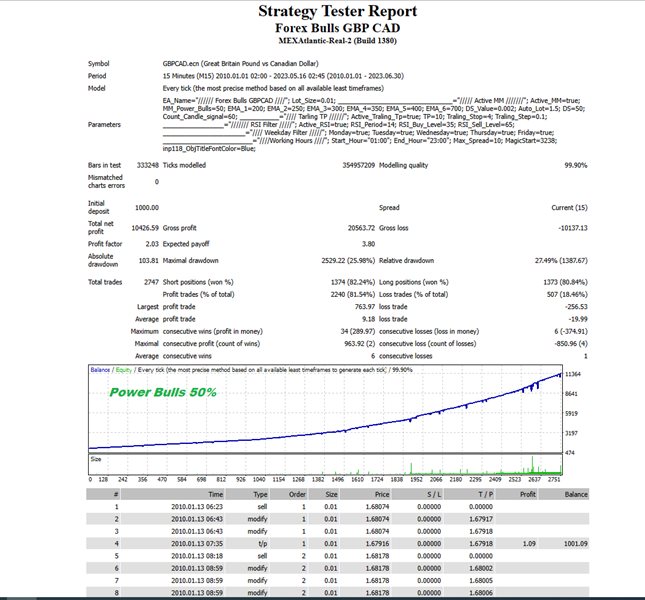Select the Balance column header
Image resolution: width=645 pixels, height=600 pixels.
click(x=575, y=493)
